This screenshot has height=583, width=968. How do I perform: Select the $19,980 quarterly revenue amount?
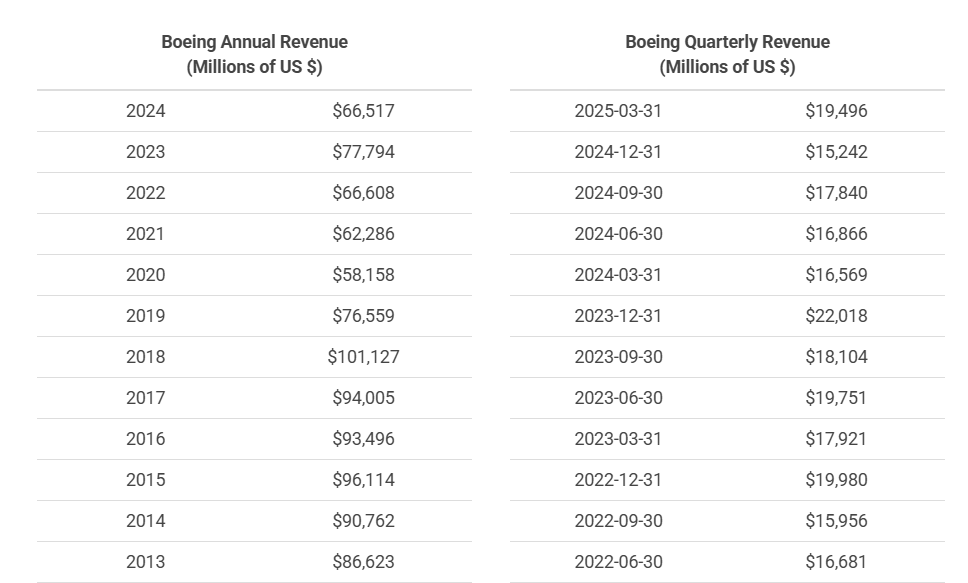[x=836, y=480]
